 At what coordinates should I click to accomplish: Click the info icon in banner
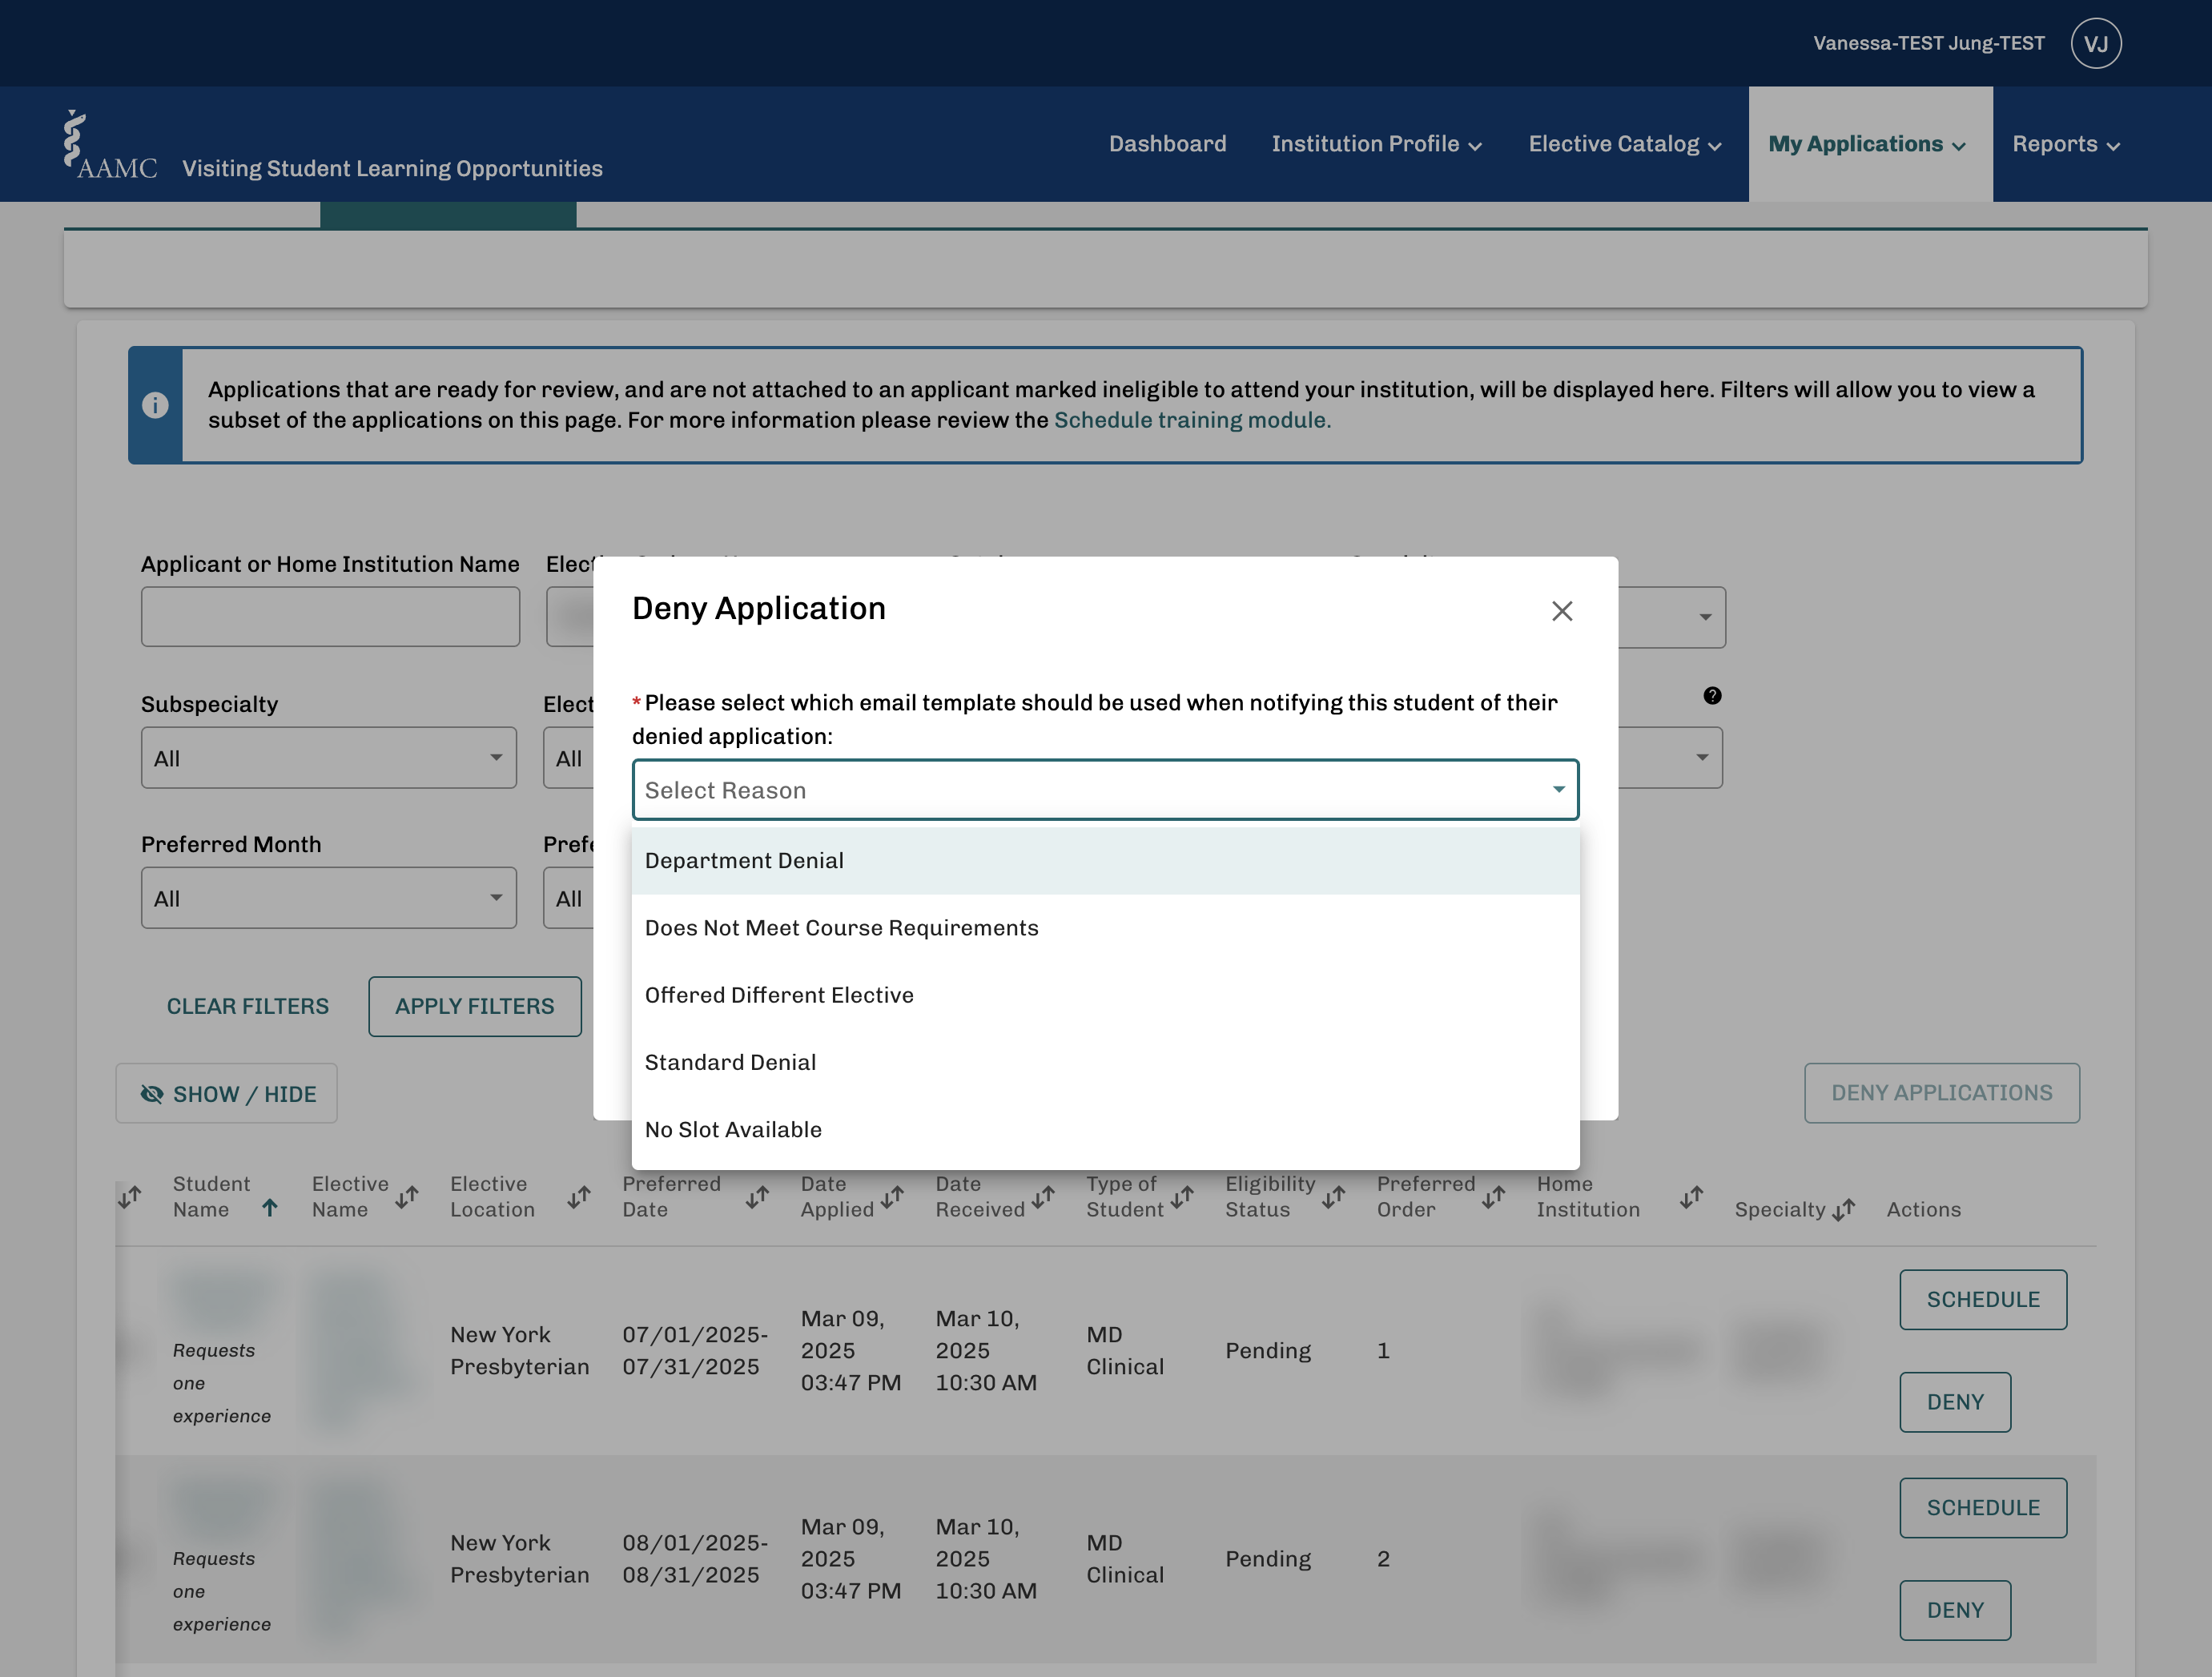(155, 405)
